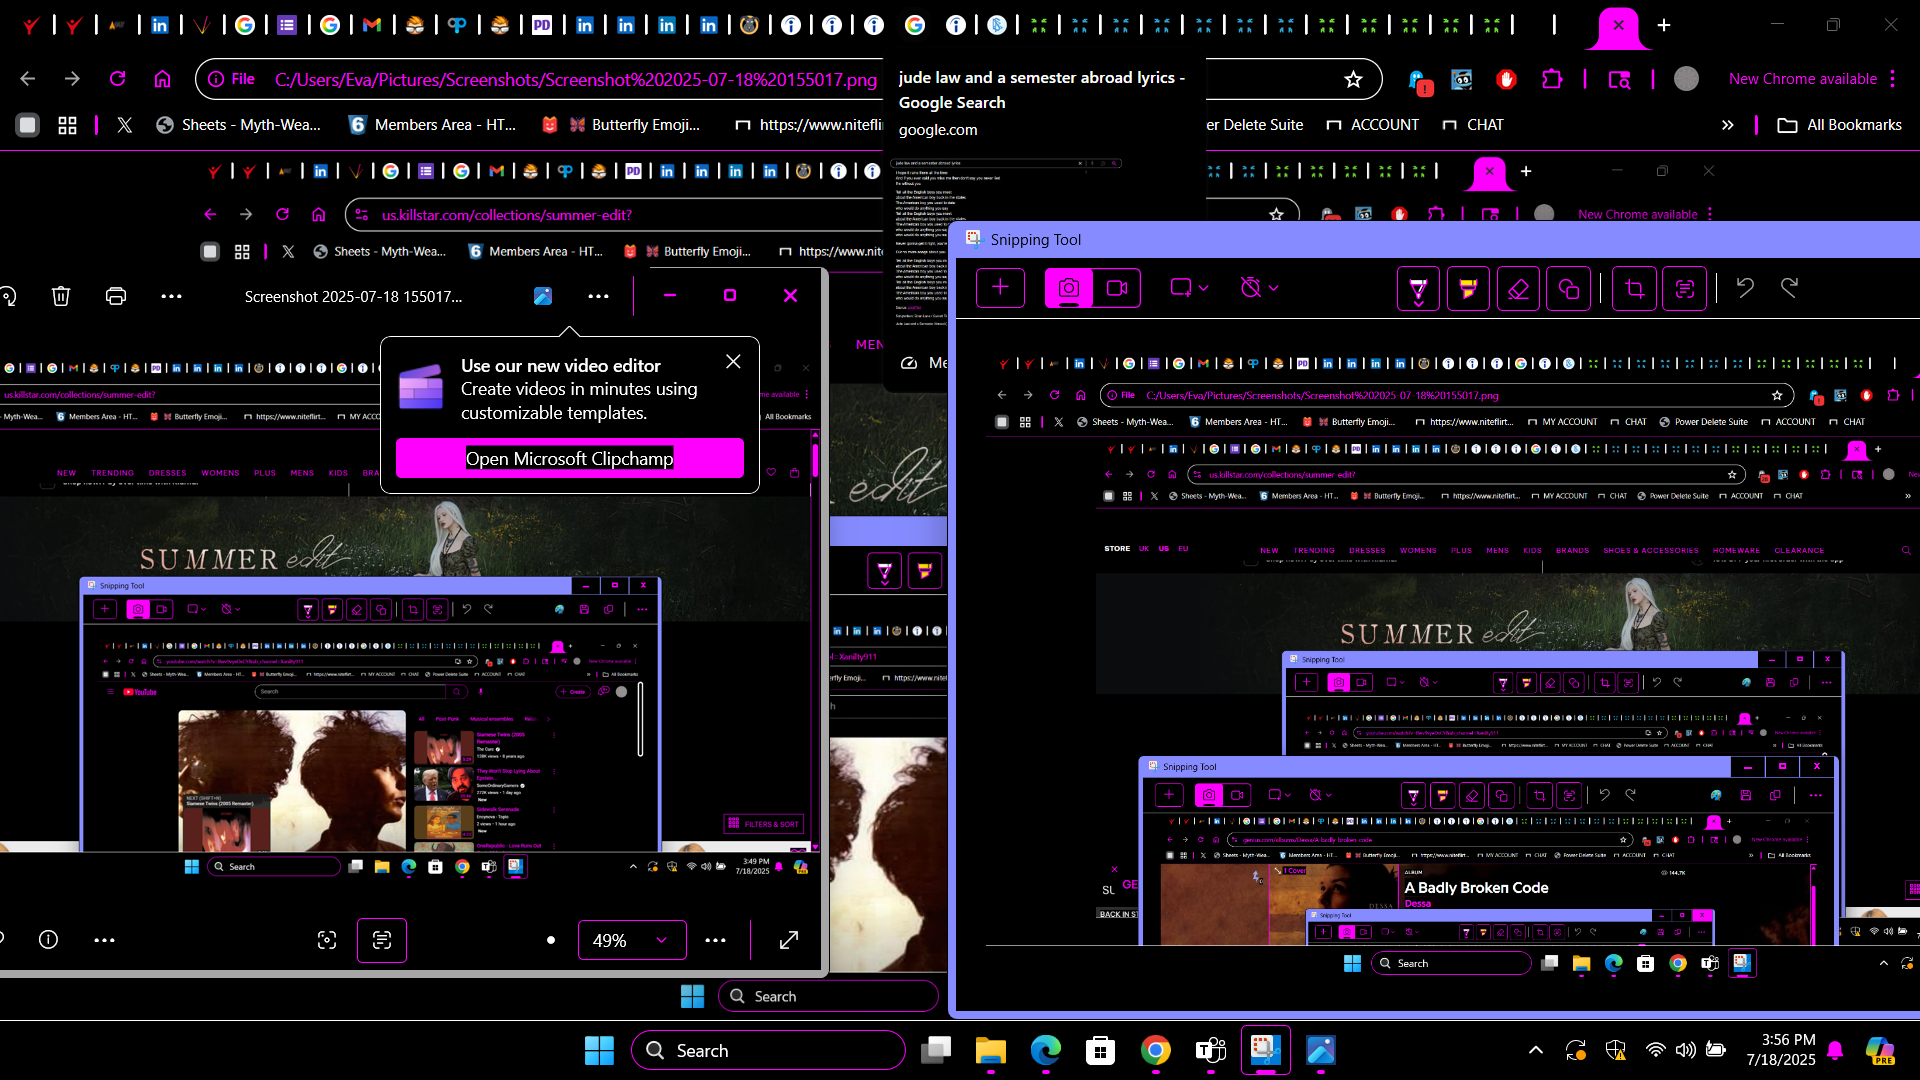
Task: Open Microsoft Edge from bottom taskbar
Action: (1045, 1050)
